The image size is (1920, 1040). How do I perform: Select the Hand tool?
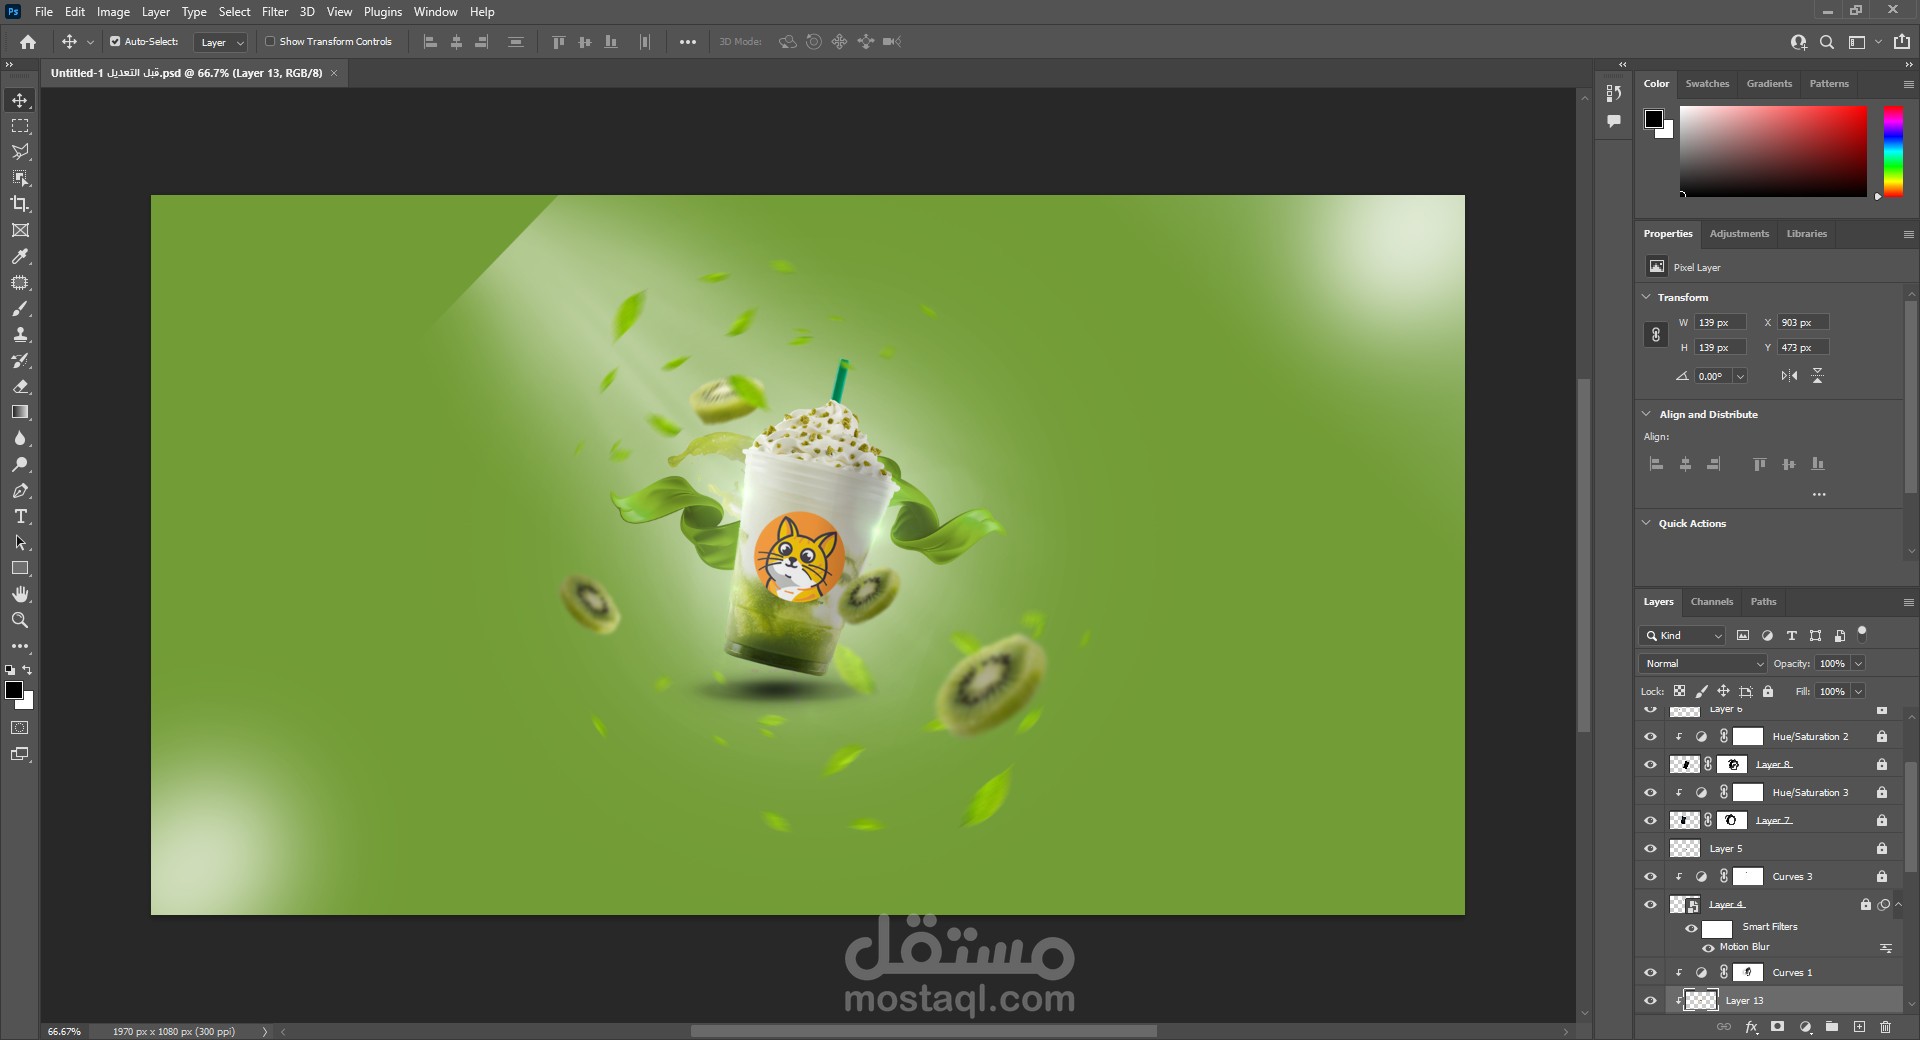20,594
